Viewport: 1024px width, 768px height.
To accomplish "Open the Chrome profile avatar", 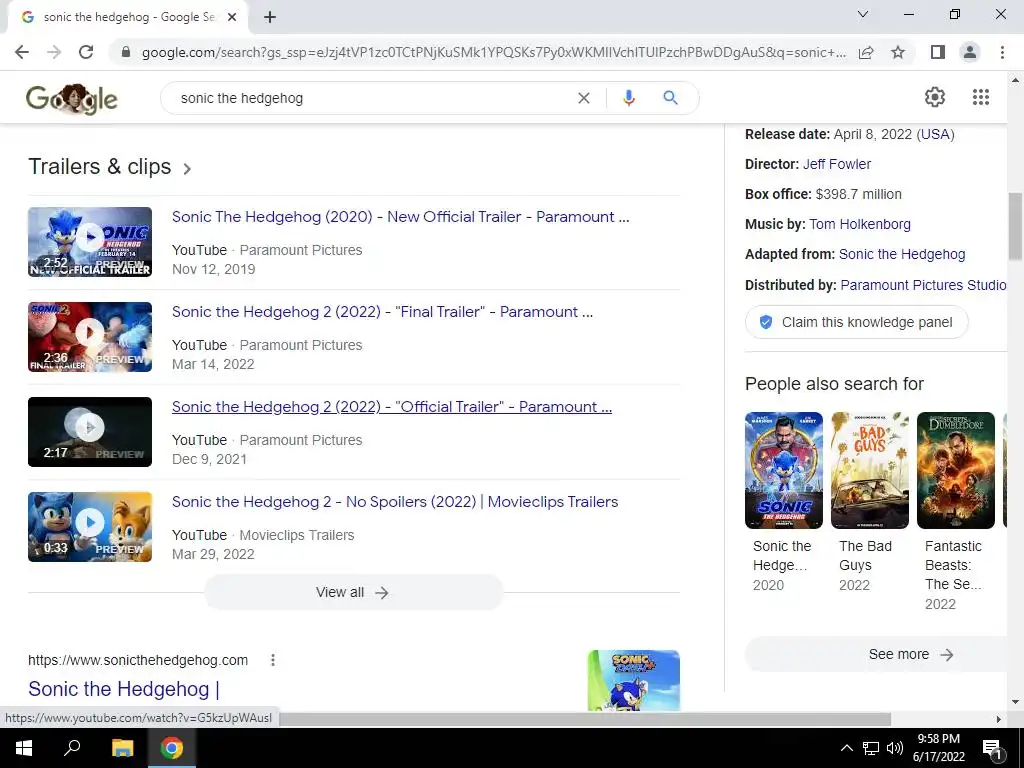I will tap(970, 52).
